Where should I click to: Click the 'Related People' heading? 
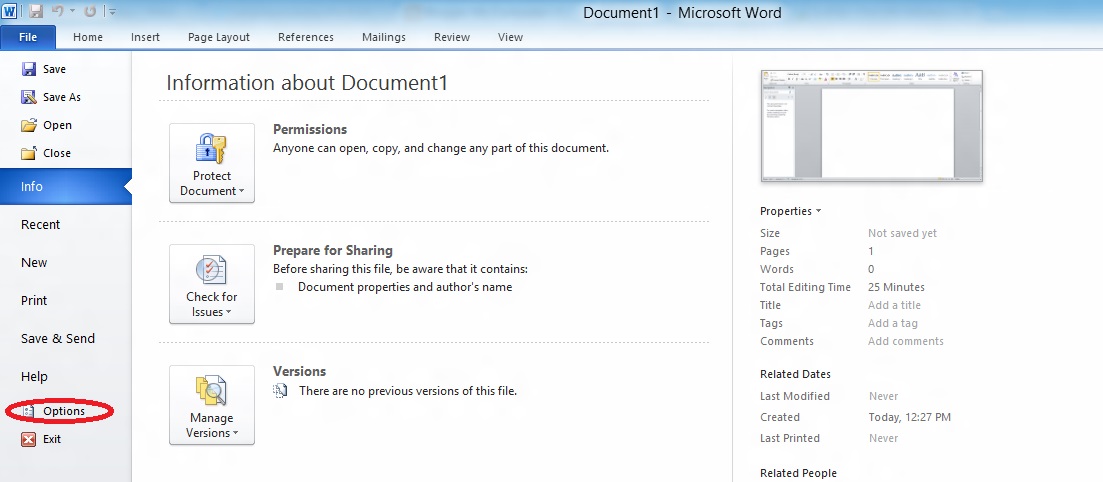coord(798,474)
